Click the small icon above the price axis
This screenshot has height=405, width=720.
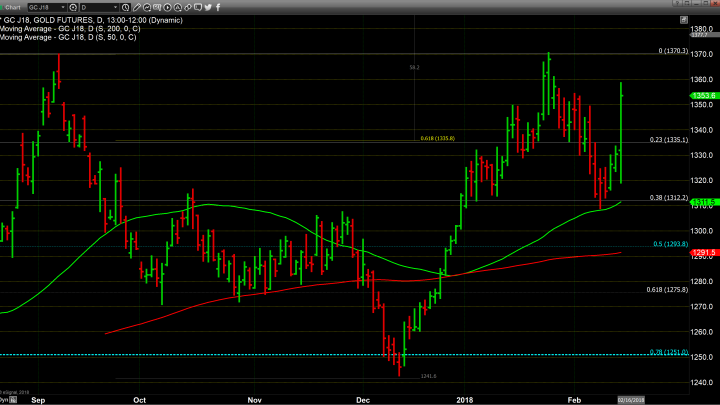(x=684, y=20)
